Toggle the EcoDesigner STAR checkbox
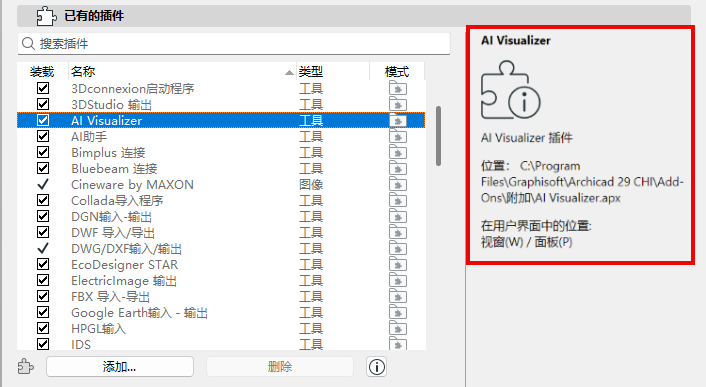The width and height of the screenshot is (706, 387). pos(43,265)
